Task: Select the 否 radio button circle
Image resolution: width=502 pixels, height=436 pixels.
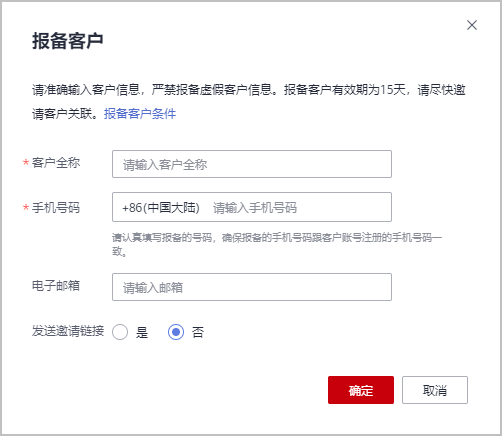Action: 176,332
